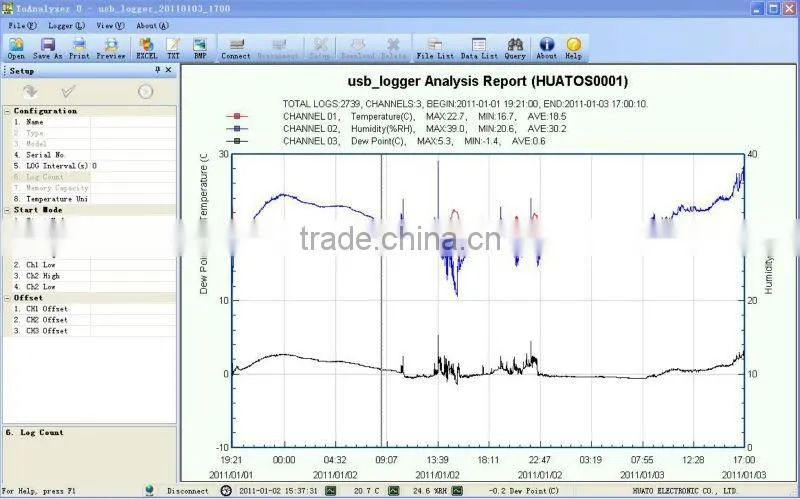Click the grayed Delete toolbar icon
Screen dimensions: 800x499
393,44
